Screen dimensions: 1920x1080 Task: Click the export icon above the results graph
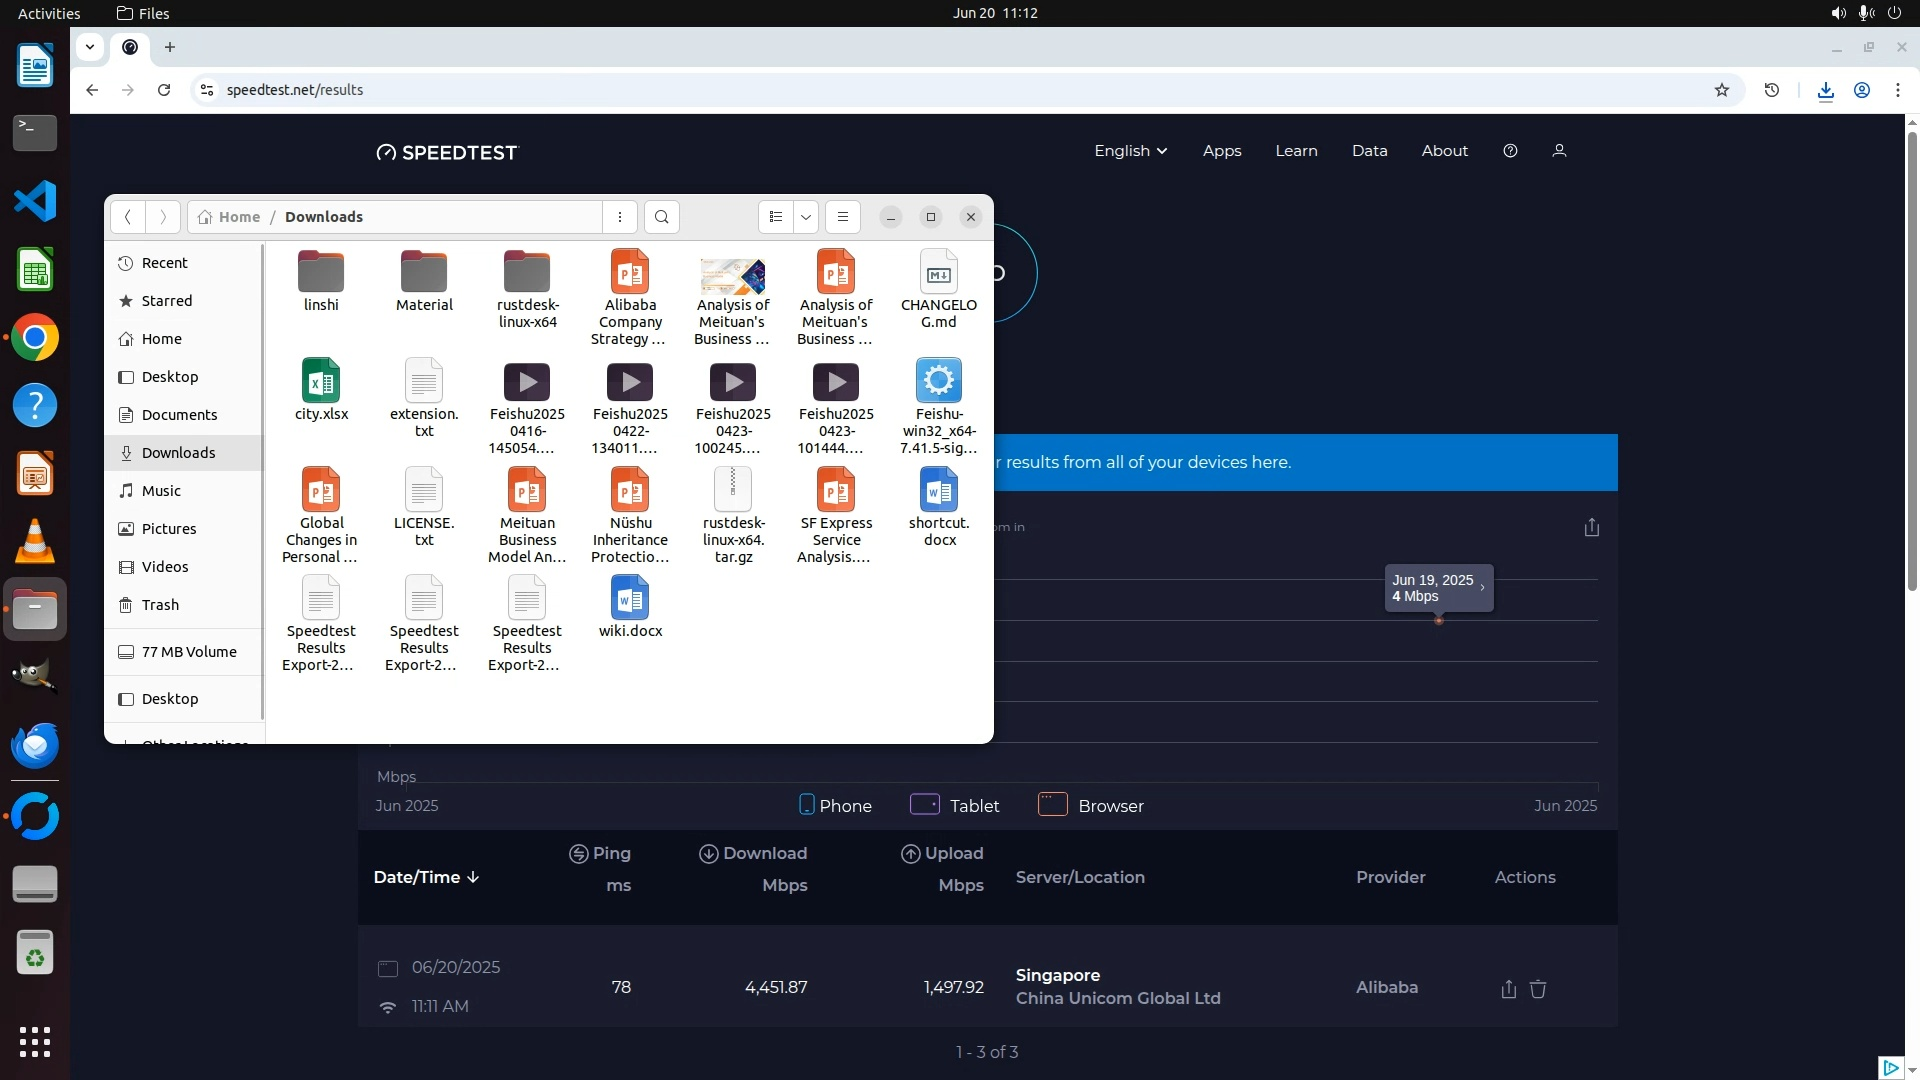pos(1591,527)
